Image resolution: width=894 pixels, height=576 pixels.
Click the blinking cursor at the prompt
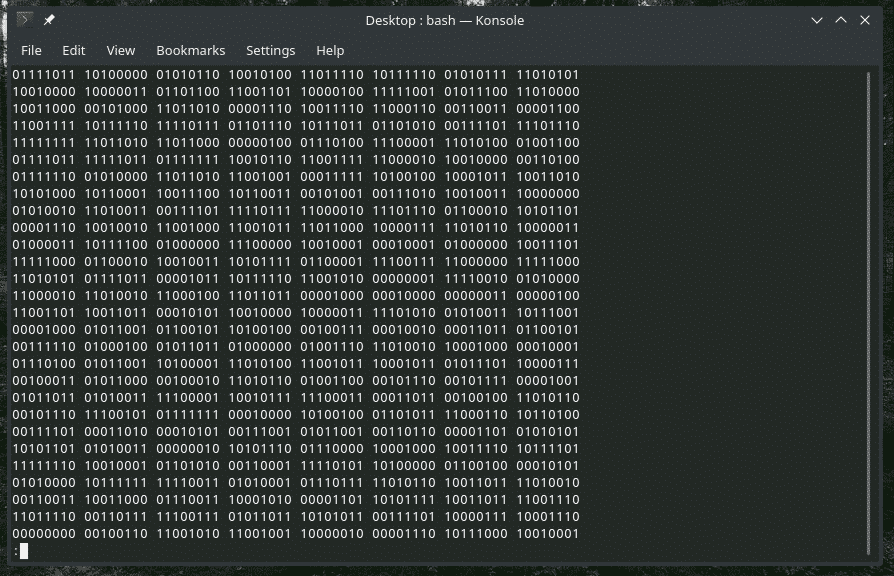tap(24, 551)
